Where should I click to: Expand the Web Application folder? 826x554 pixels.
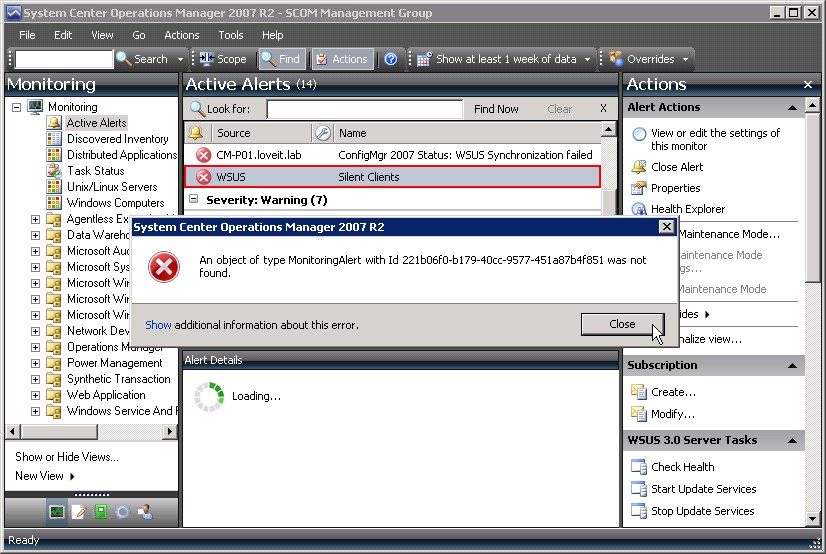click(35, 395)
